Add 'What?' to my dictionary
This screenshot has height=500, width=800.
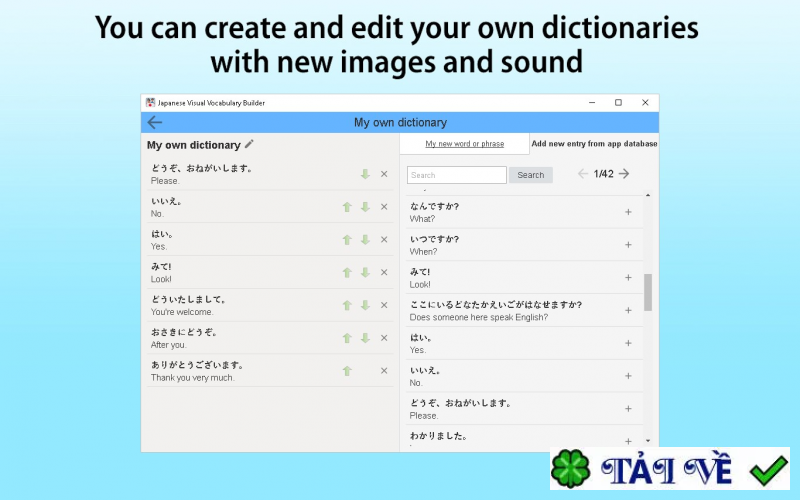tap(628, 212)
